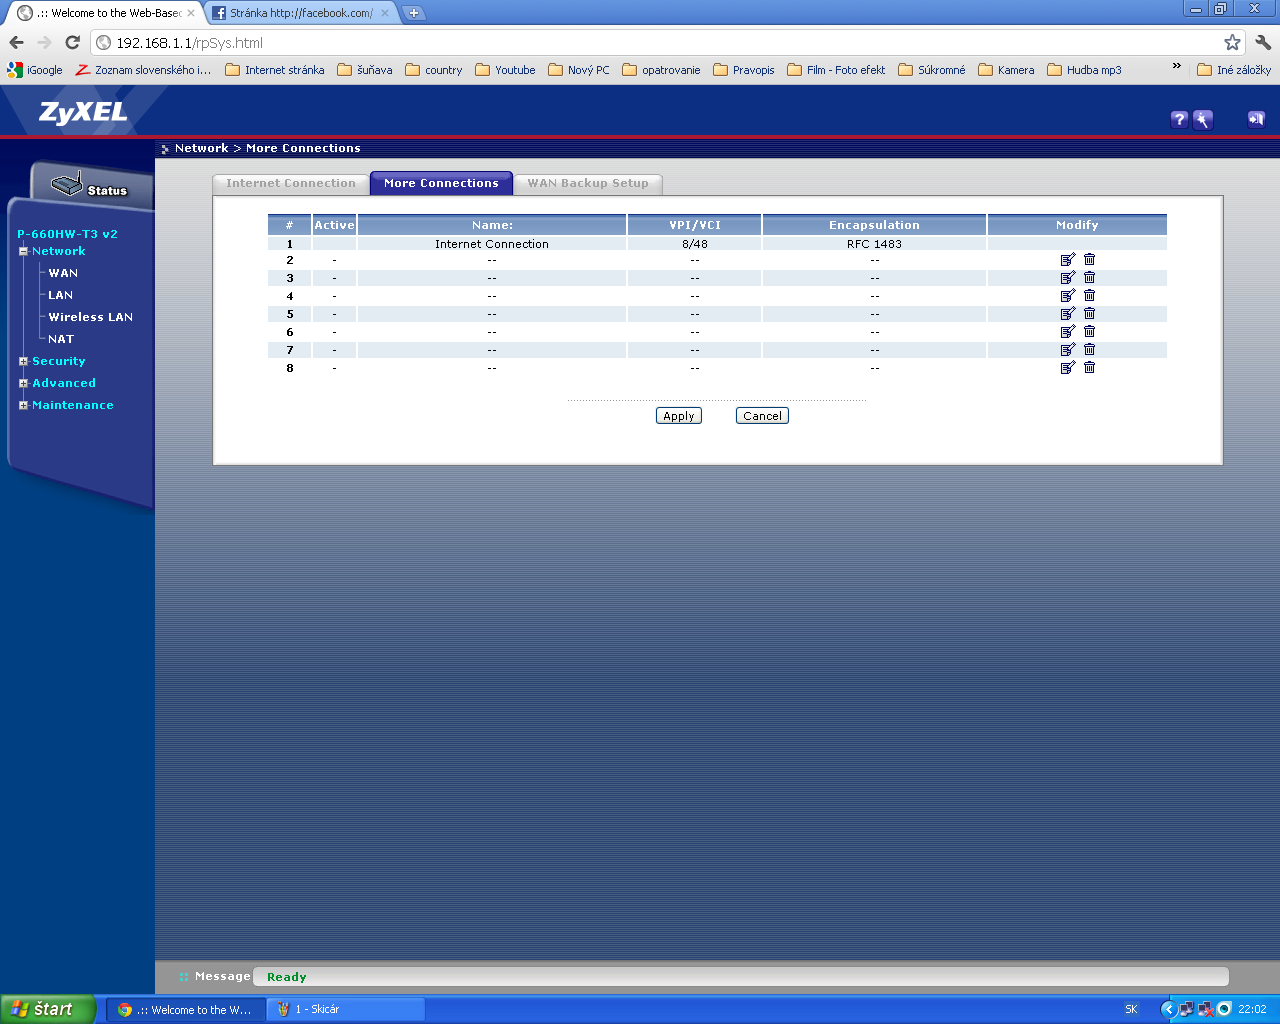
Task: Open Chrome wrench settings menu
Action: click(x=1262, y=42)
